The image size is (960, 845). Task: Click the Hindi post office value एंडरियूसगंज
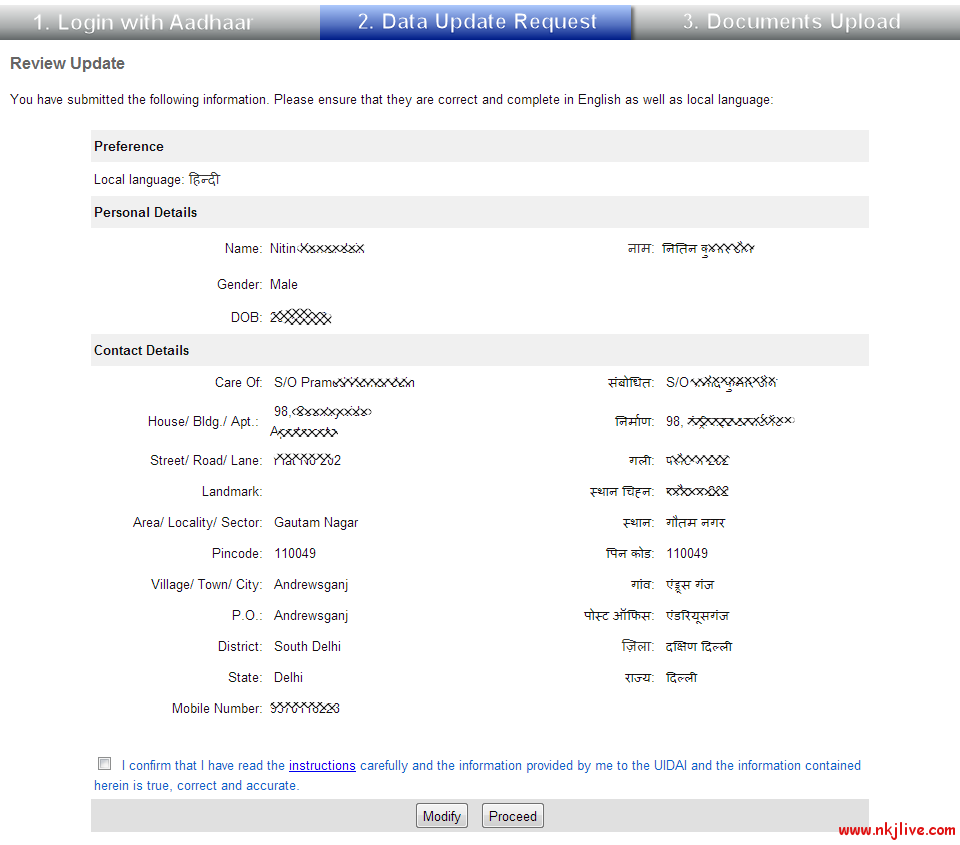click(x=697, y=616)
